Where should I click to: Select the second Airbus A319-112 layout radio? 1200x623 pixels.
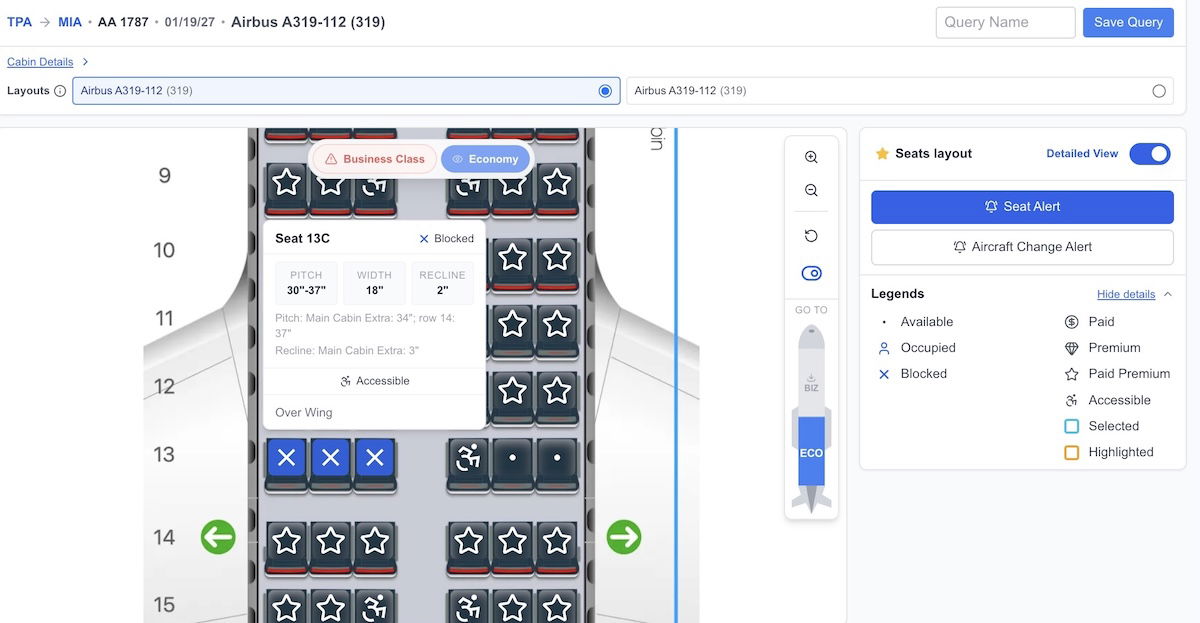(x=1158, y=91)
